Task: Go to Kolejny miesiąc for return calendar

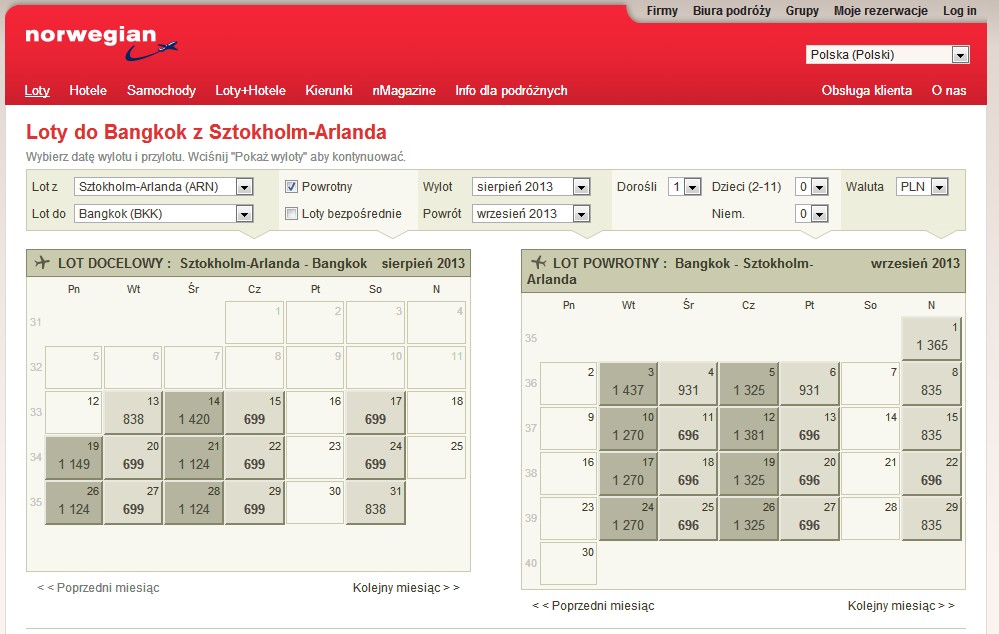Action: [901, 605]
